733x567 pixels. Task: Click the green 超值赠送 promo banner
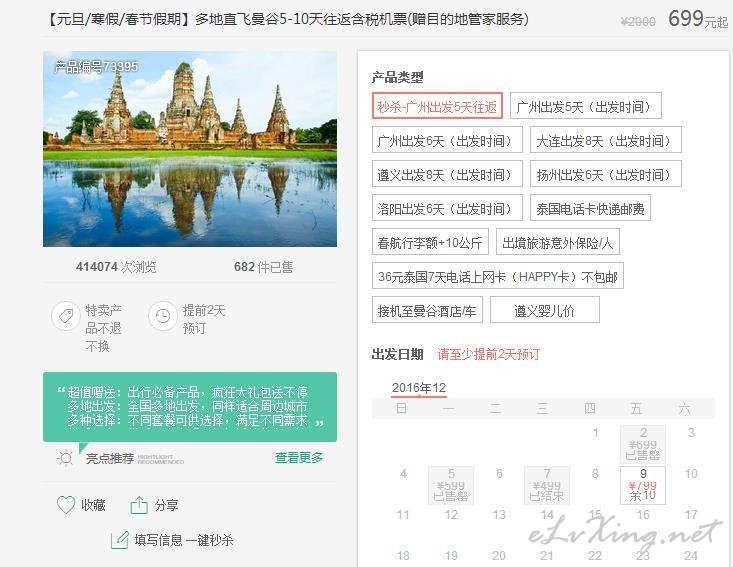point(190,407)
